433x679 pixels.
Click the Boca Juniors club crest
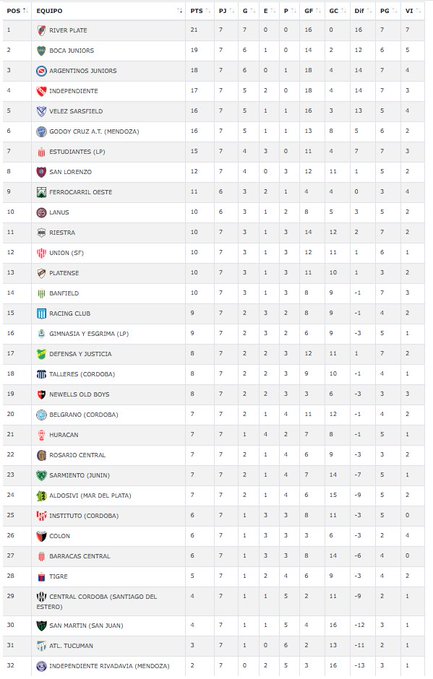tap(41, 51)
